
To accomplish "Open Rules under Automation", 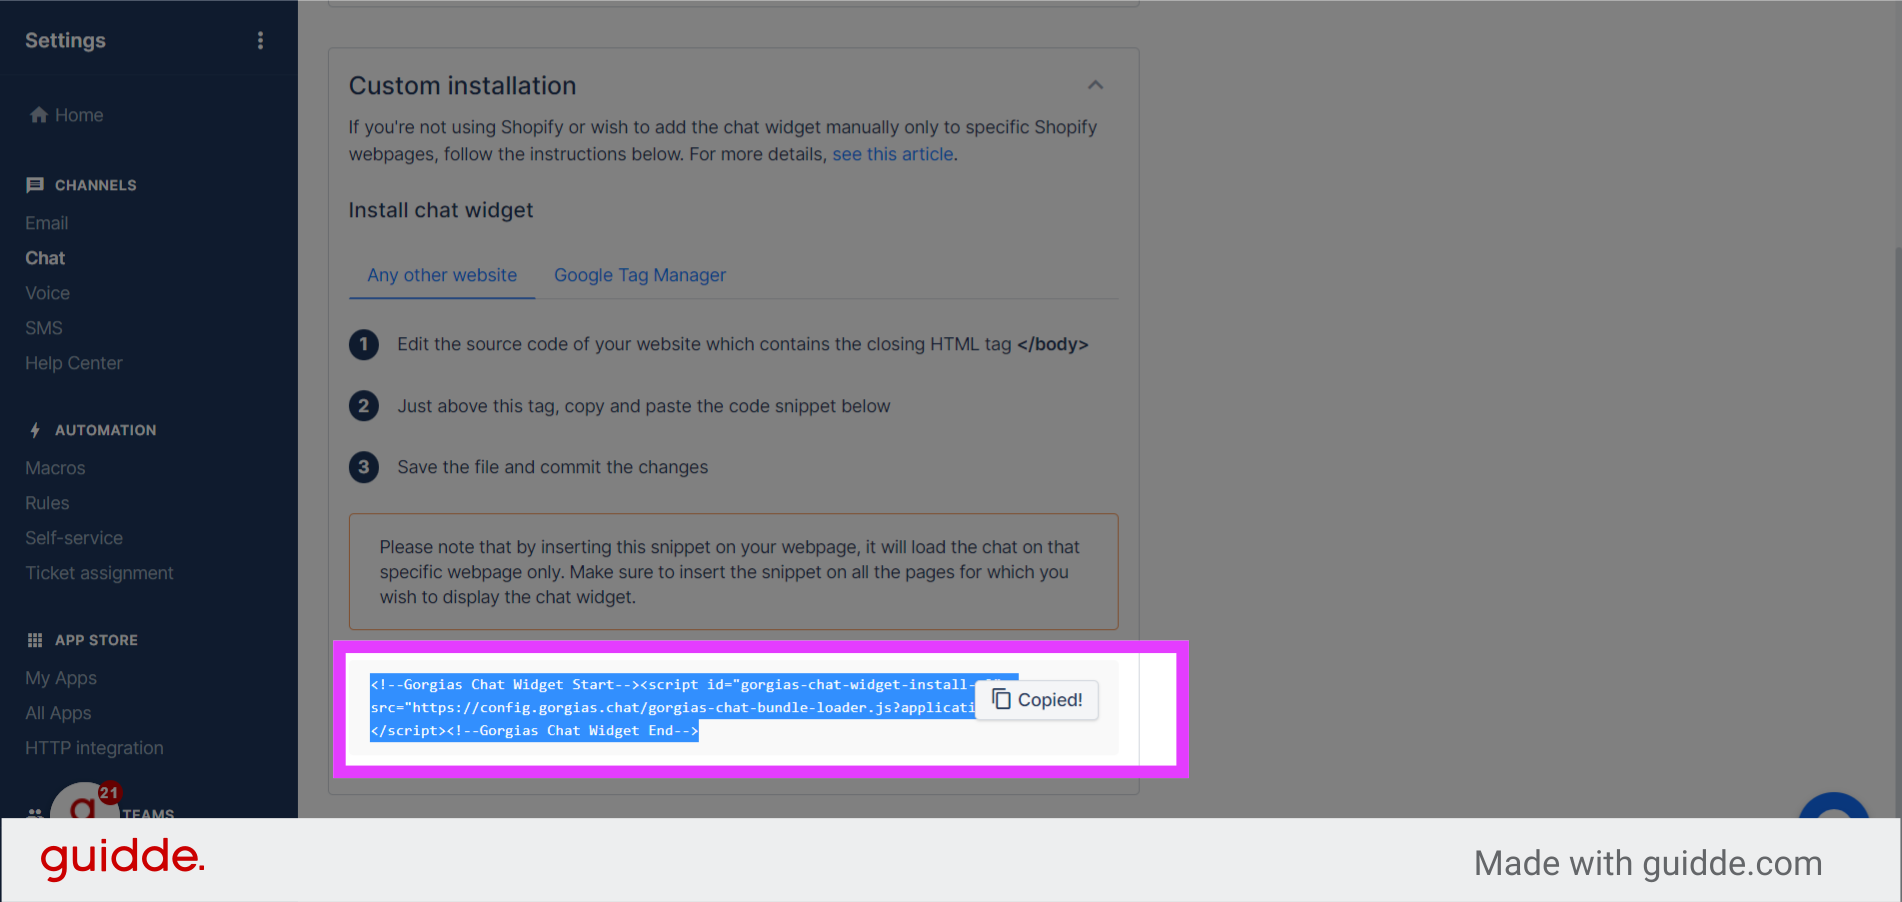I will tap(47, 503).
